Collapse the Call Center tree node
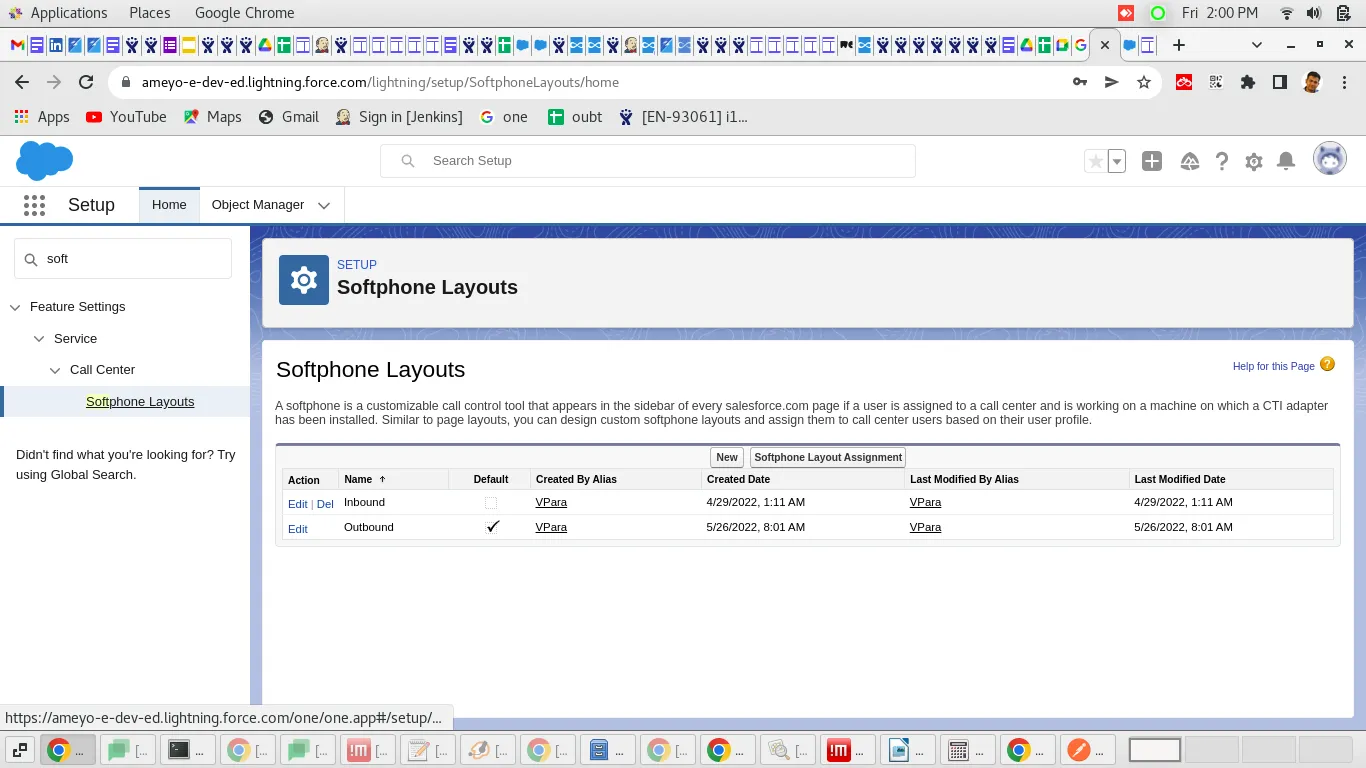The width and height of the screenshot is (1366, 768). tap(56, 370)
